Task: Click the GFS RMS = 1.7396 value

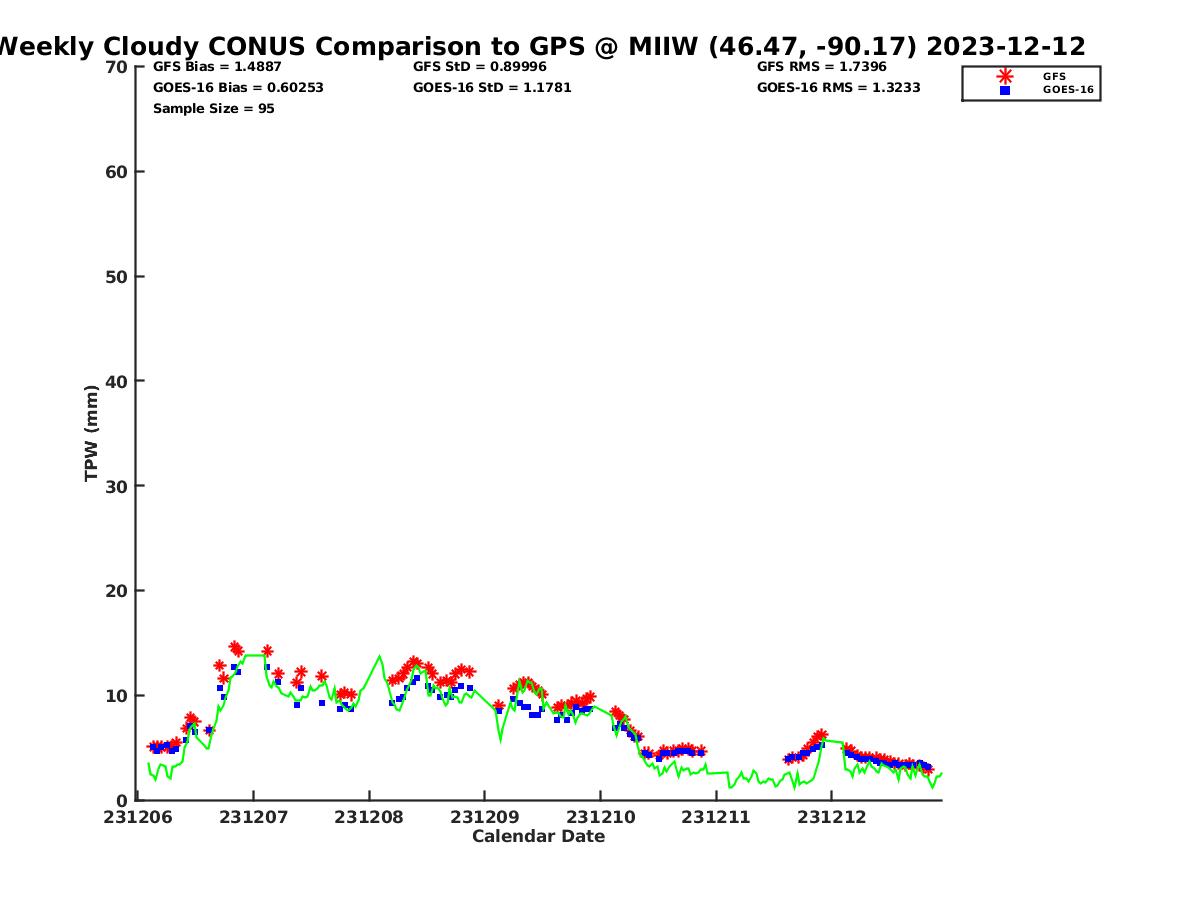Action: coord(821,67)
